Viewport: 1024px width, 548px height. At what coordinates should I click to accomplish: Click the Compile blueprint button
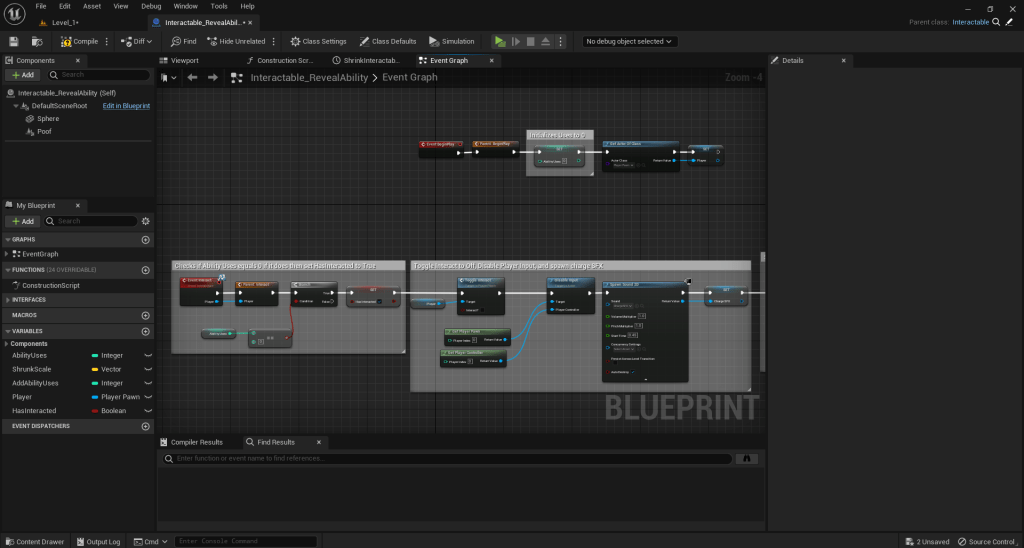tap(79, 41)
